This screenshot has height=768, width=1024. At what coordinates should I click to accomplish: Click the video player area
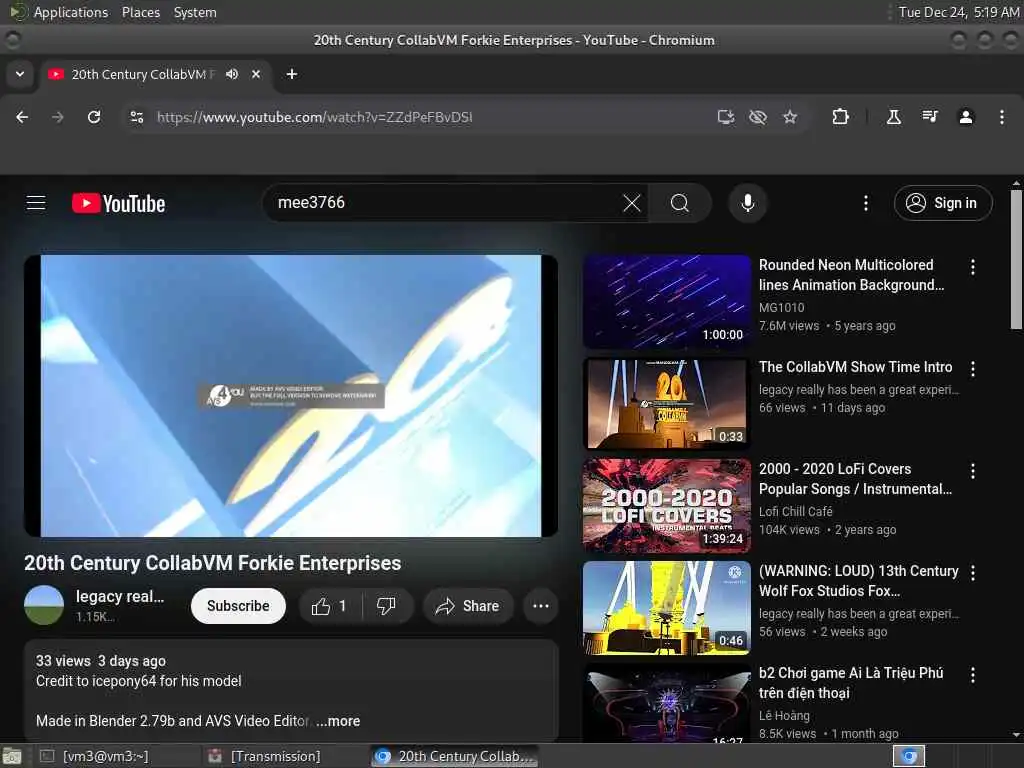291,396
